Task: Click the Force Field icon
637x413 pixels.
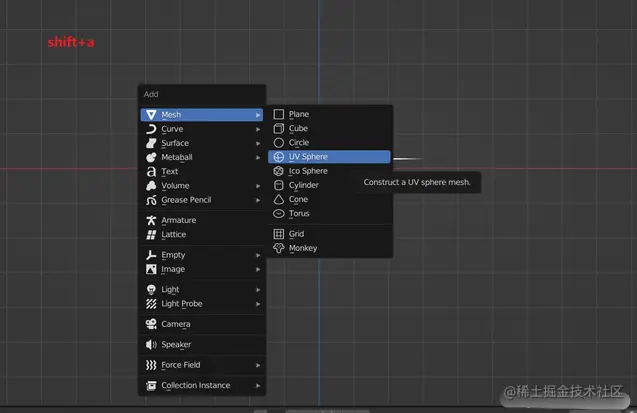Action: 151,365
